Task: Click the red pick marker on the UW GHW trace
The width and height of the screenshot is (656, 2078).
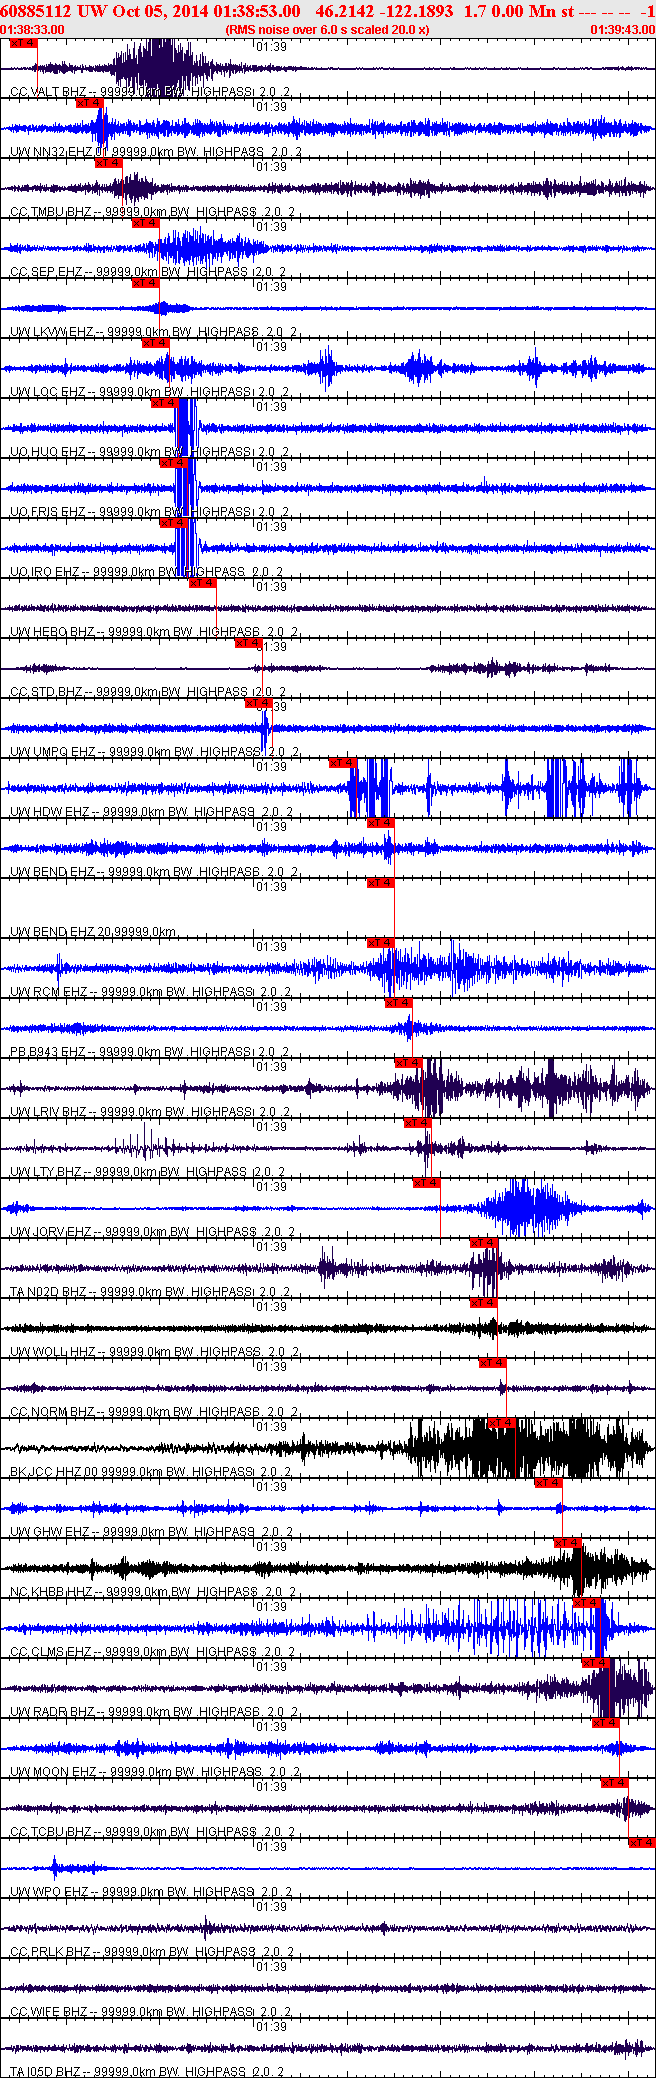Action: pos(548,1483)
